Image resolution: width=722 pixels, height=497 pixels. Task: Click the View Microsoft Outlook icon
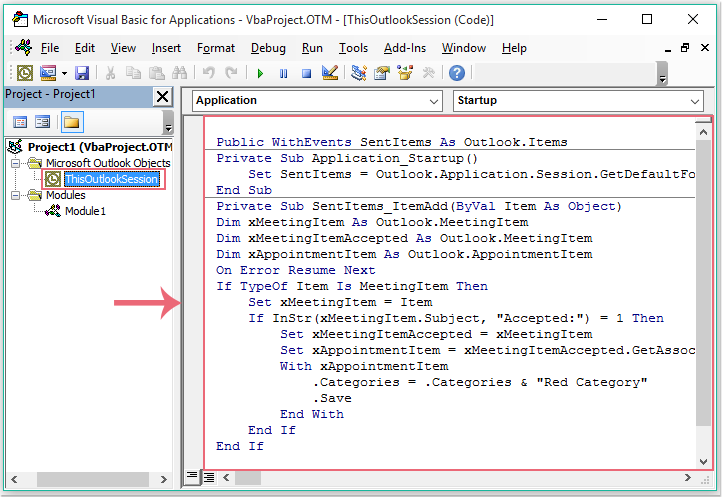(23, 73)
